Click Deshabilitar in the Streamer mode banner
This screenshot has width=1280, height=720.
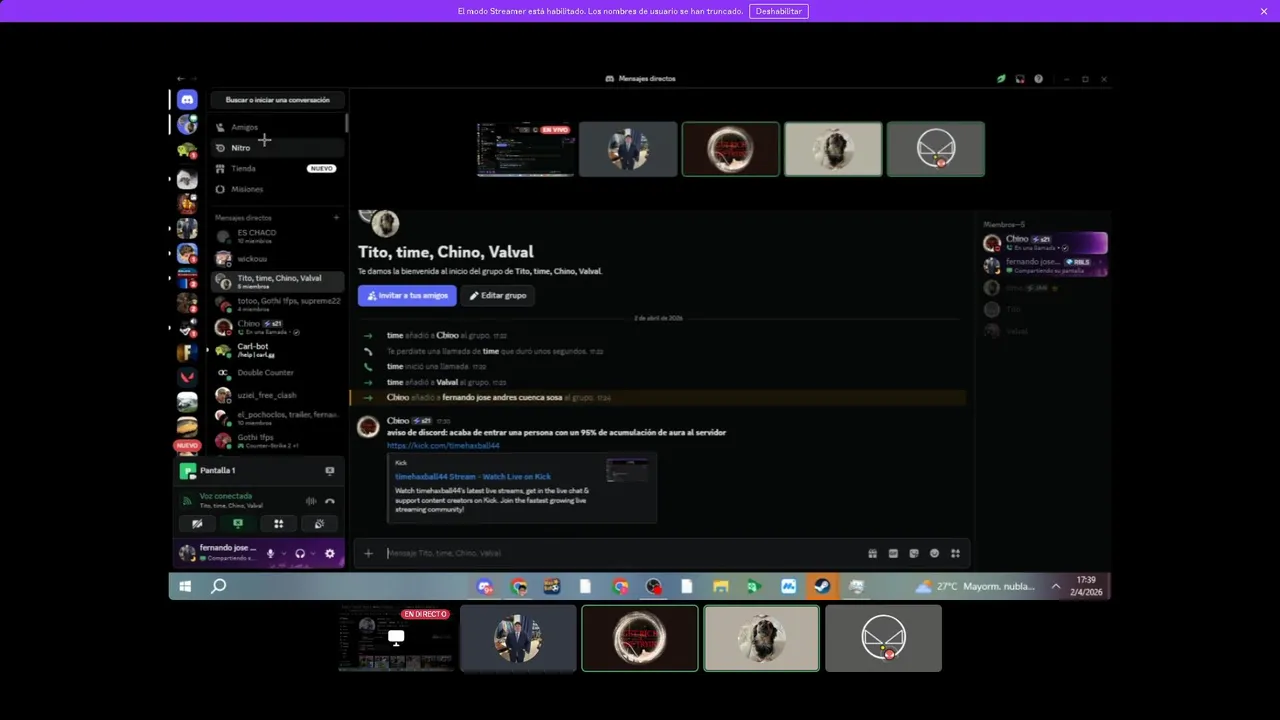[778, 11]
